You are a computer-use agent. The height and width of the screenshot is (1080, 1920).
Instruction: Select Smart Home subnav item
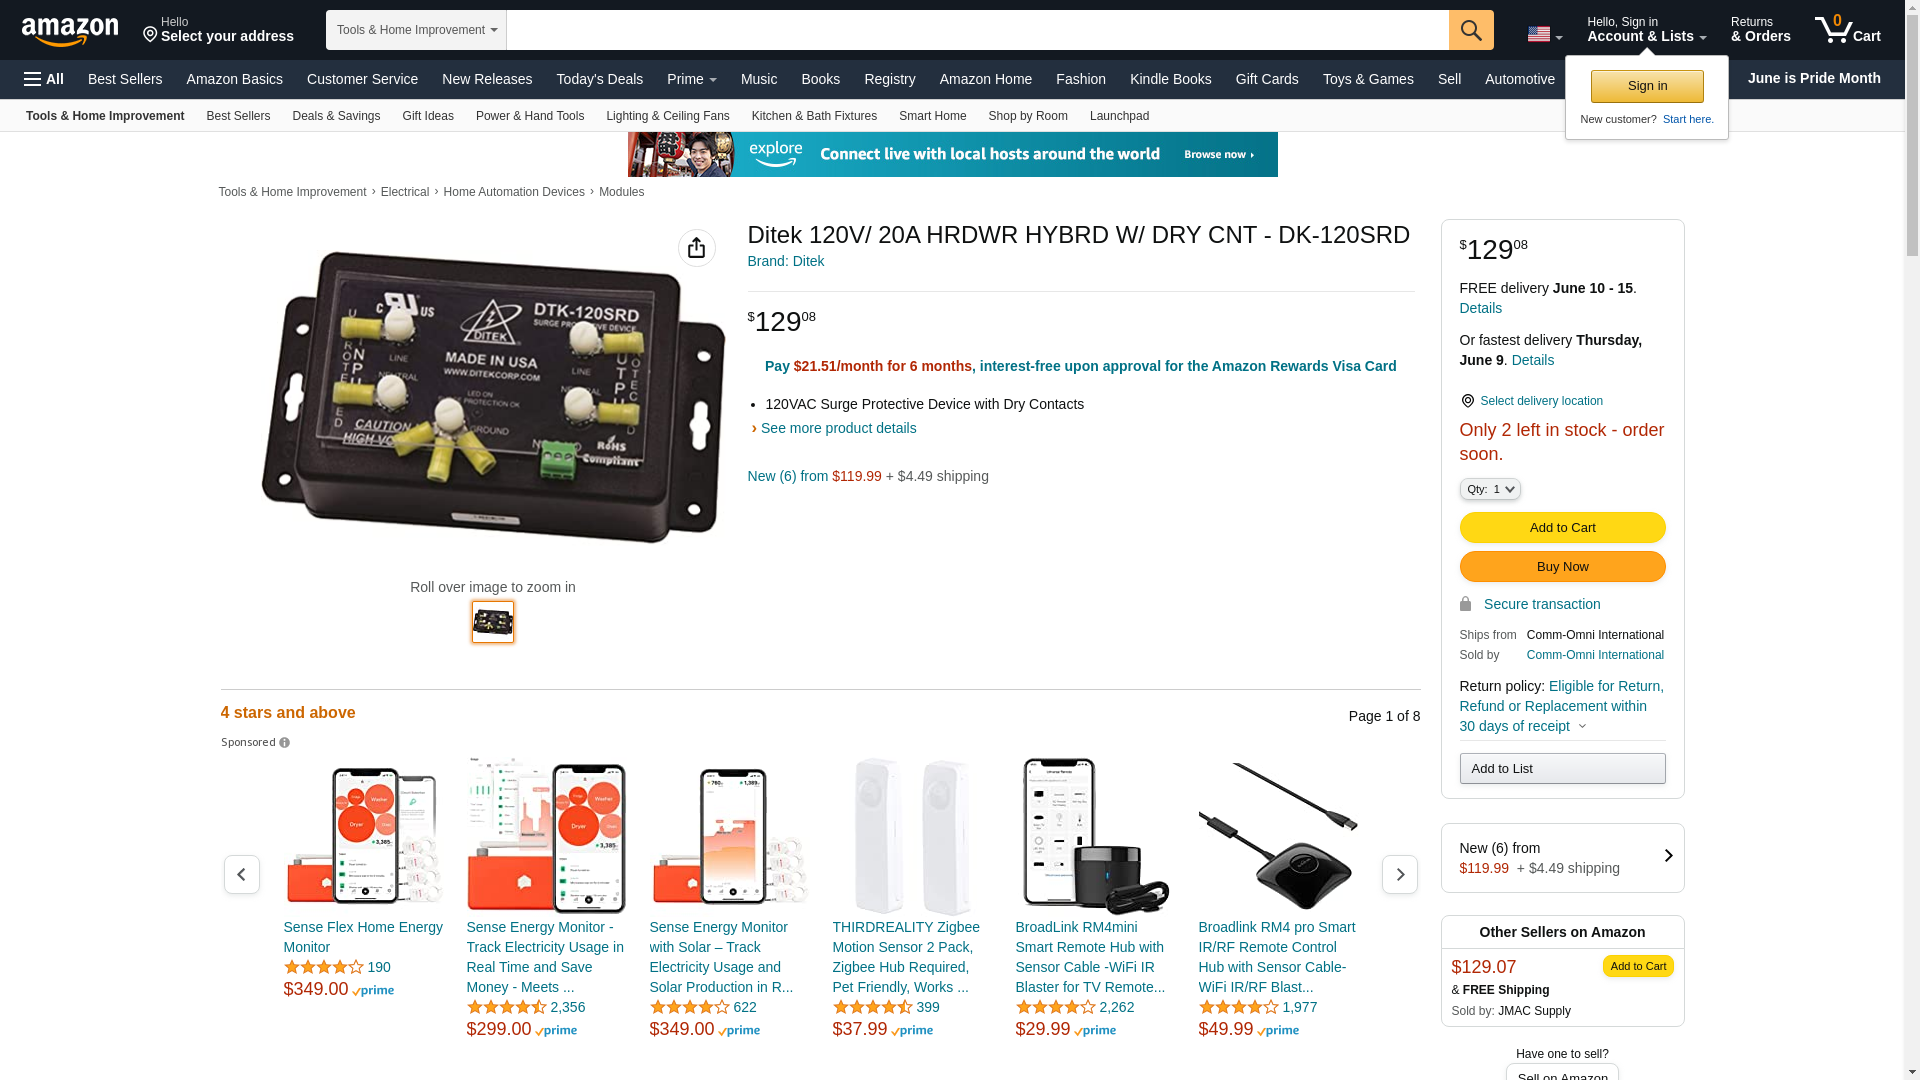pyautogui.click(x=932, y=116)
